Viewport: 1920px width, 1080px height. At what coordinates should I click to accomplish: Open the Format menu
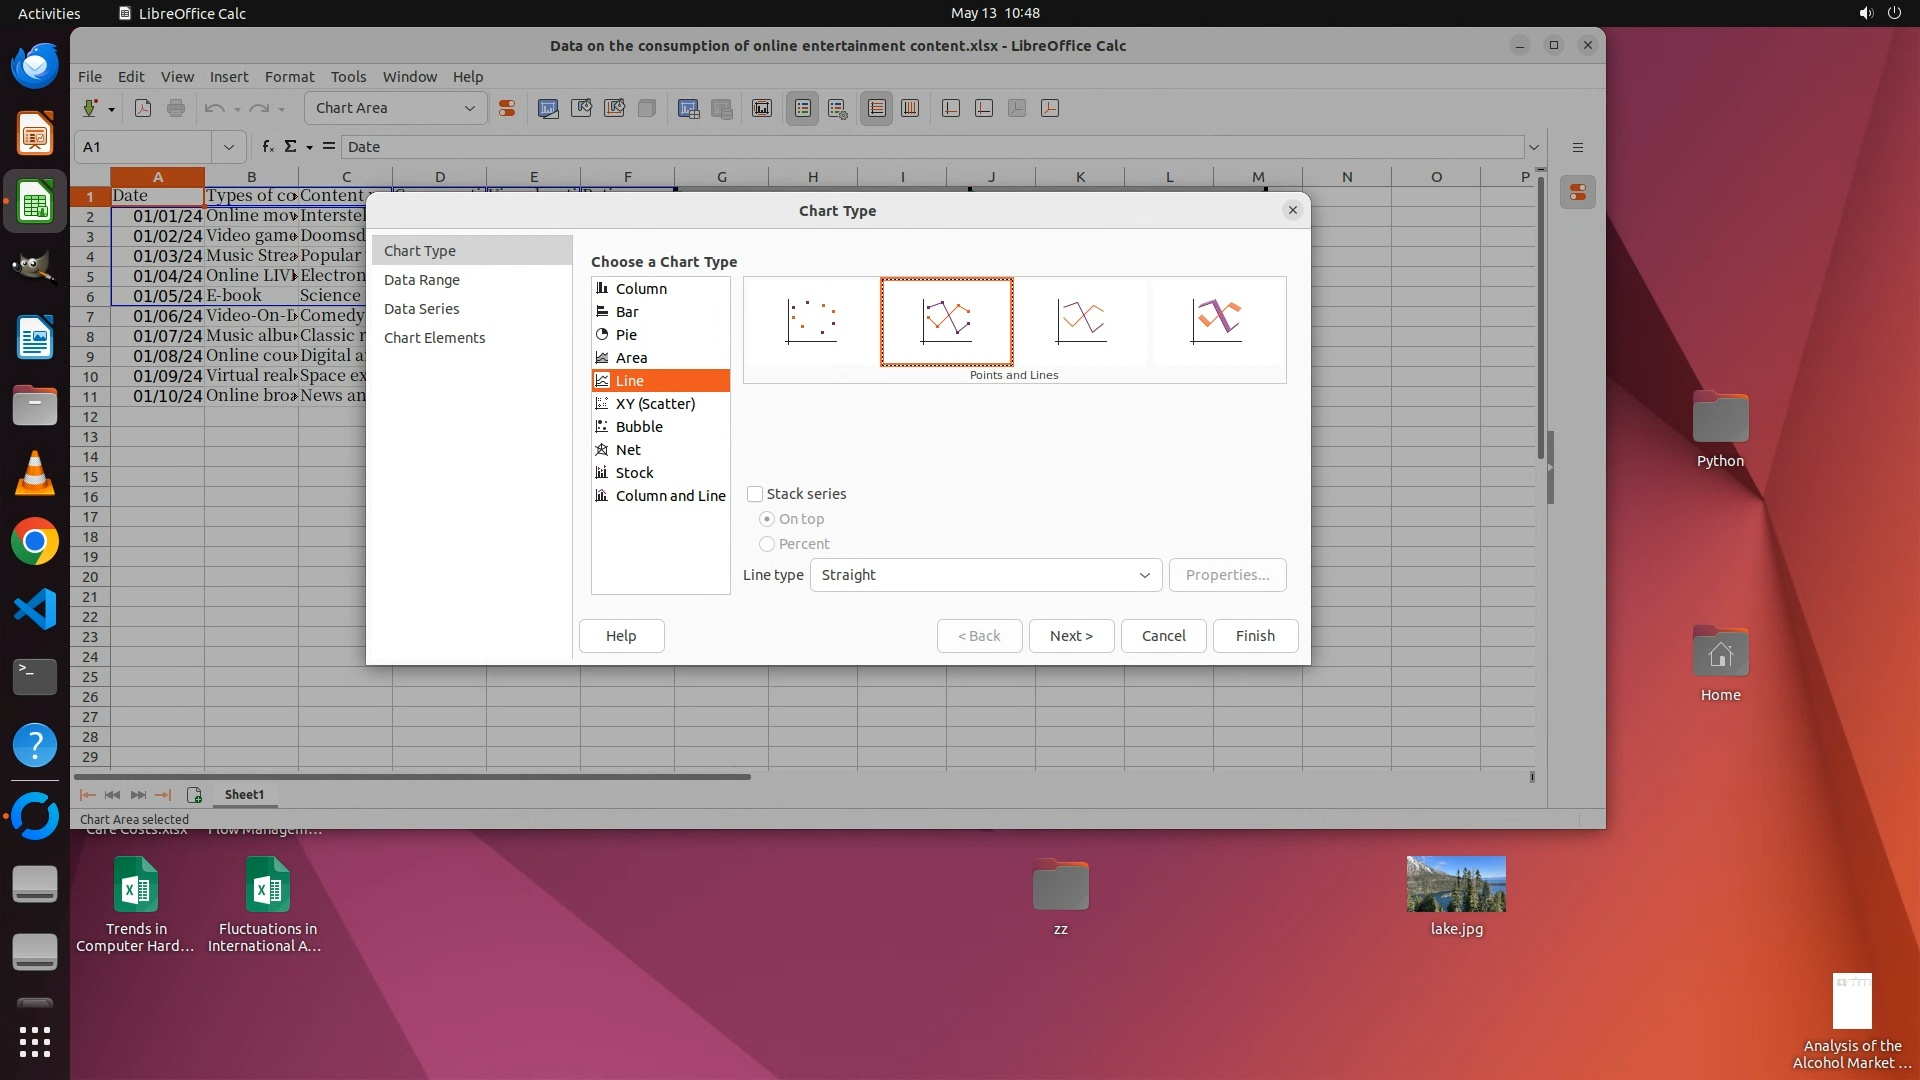click(x=289, y=77)
